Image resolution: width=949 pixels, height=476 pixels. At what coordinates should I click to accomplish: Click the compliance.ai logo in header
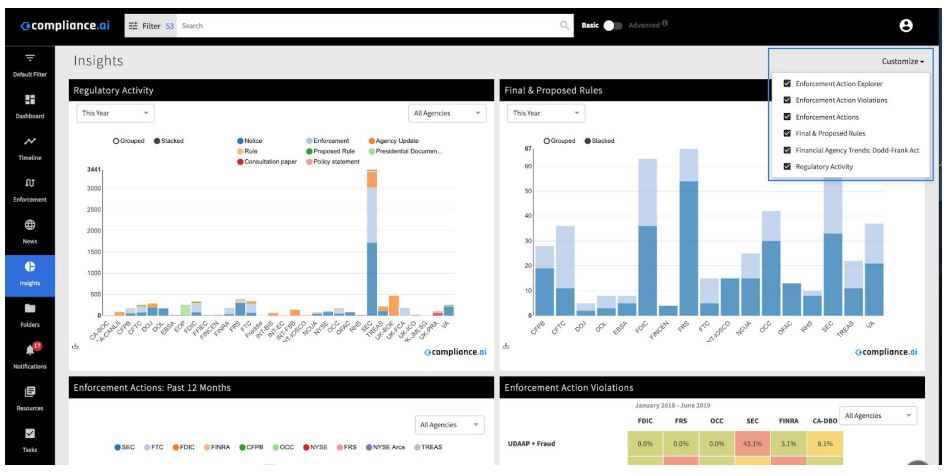click(66, 26)
